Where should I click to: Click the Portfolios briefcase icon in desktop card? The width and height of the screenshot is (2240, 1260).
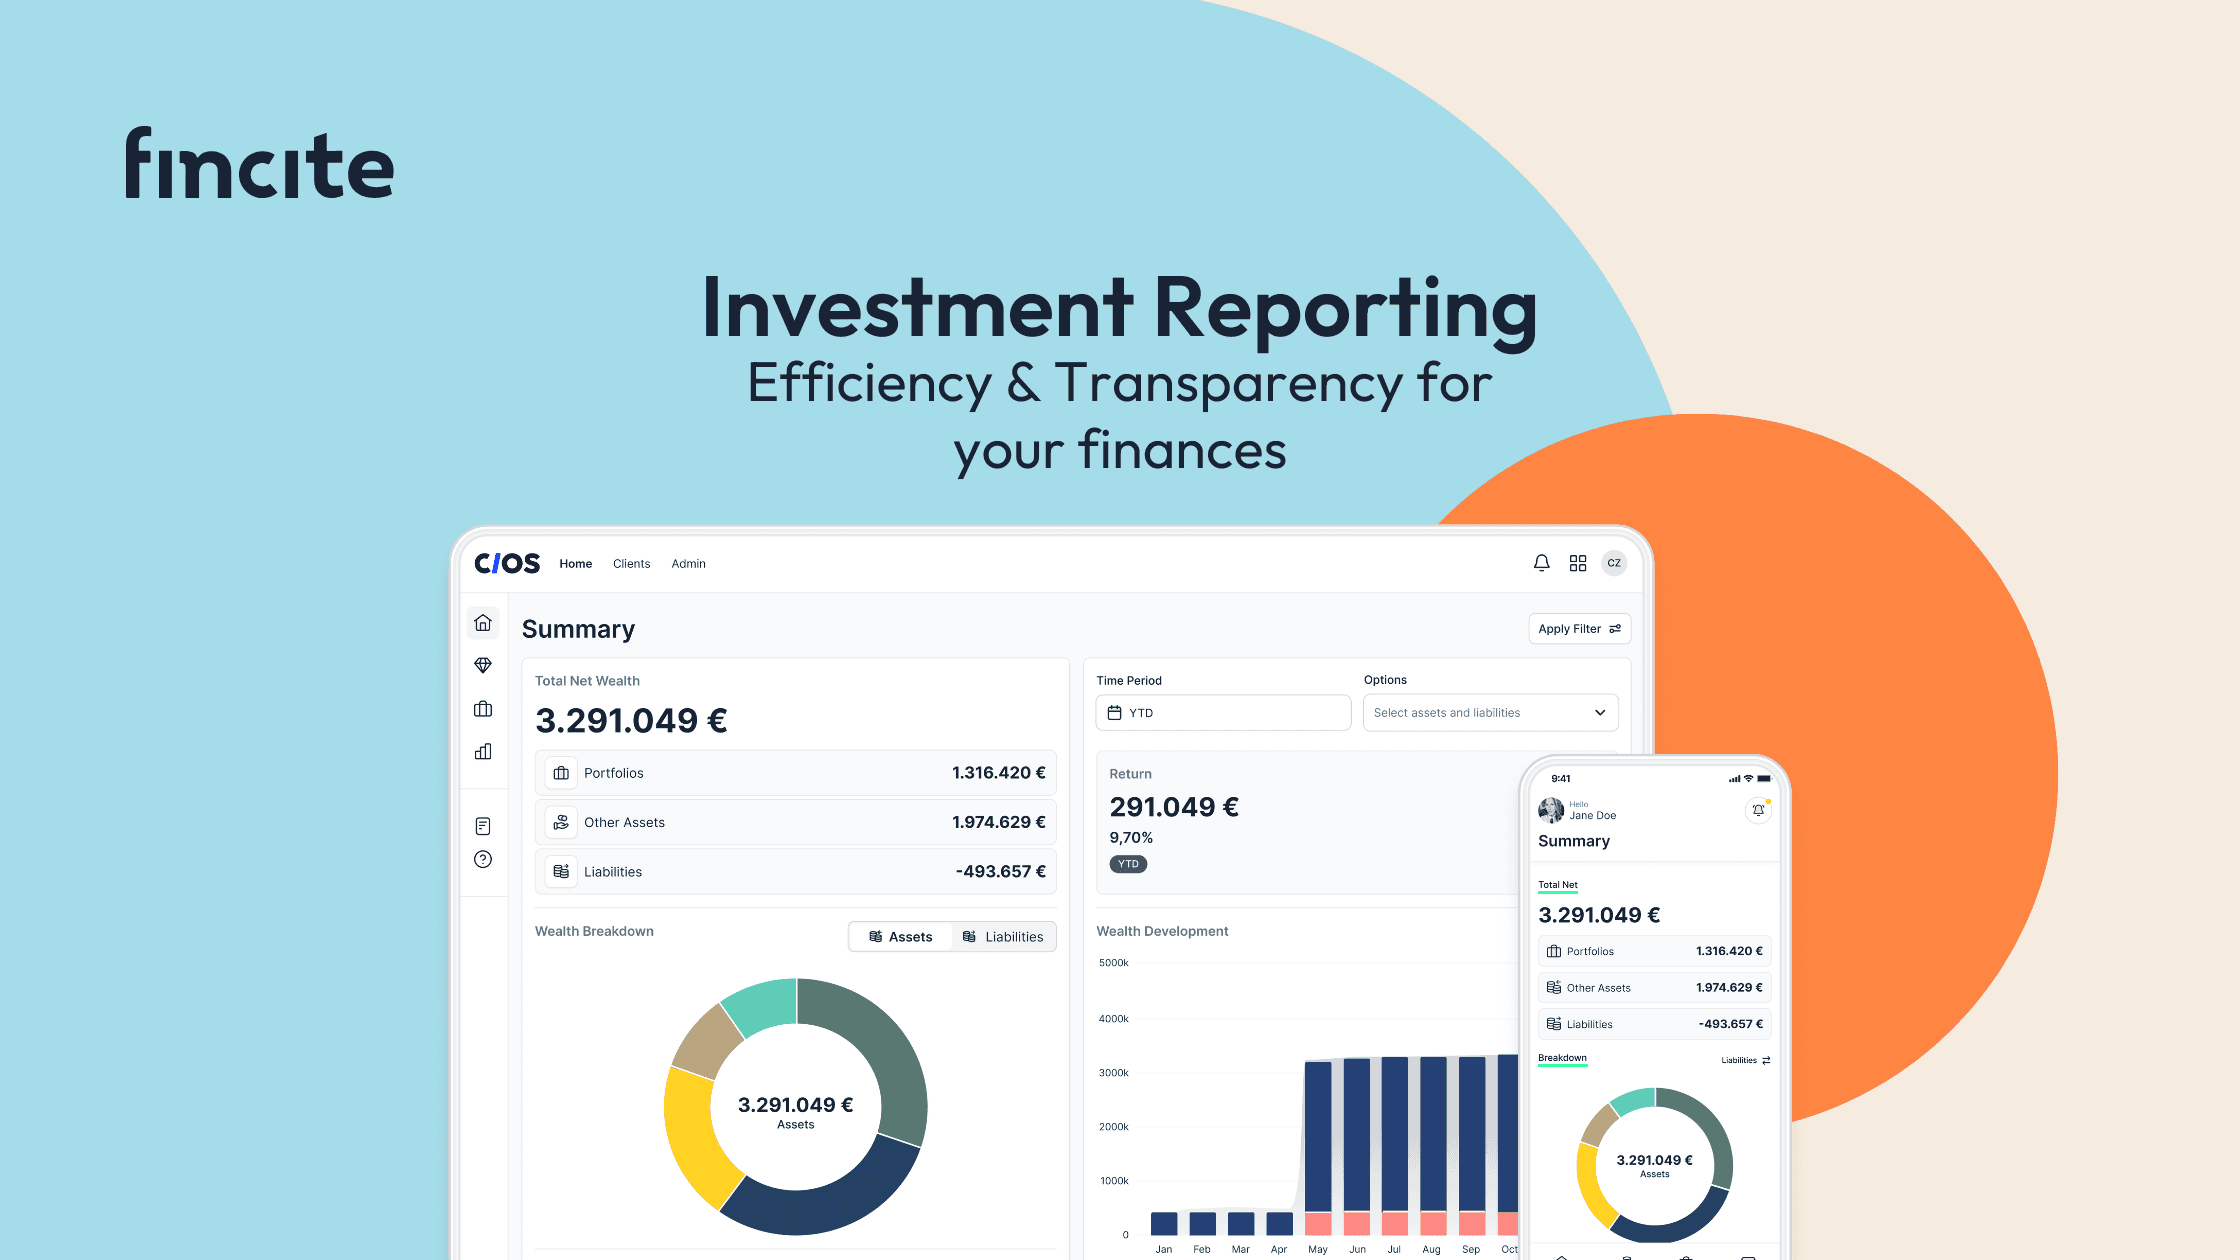[561, 773]
